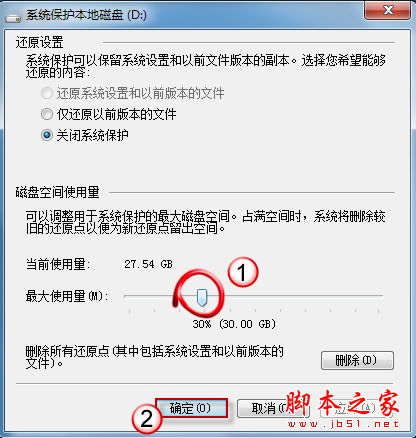Select the greyed 还原系统设置和以前版本的文件 radio button

[x=47, y=93]
